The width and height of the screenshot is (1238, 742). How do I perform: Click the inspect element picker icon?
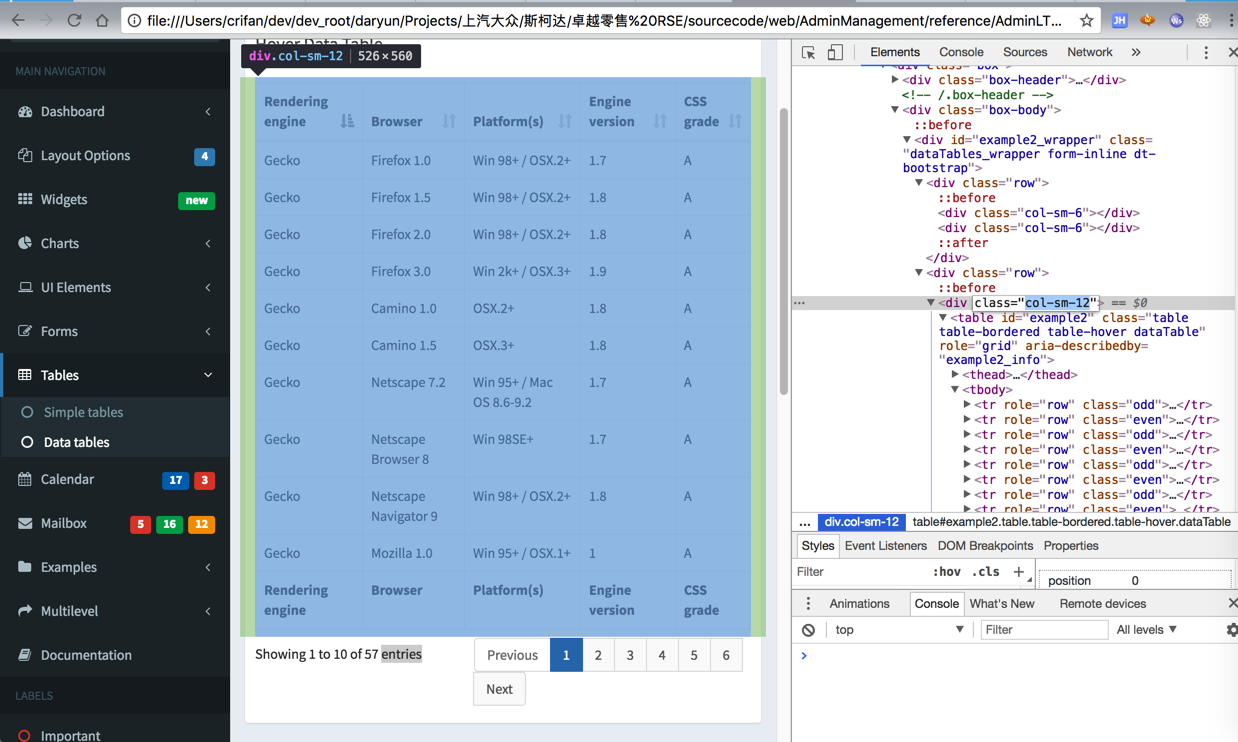point(809,53)
